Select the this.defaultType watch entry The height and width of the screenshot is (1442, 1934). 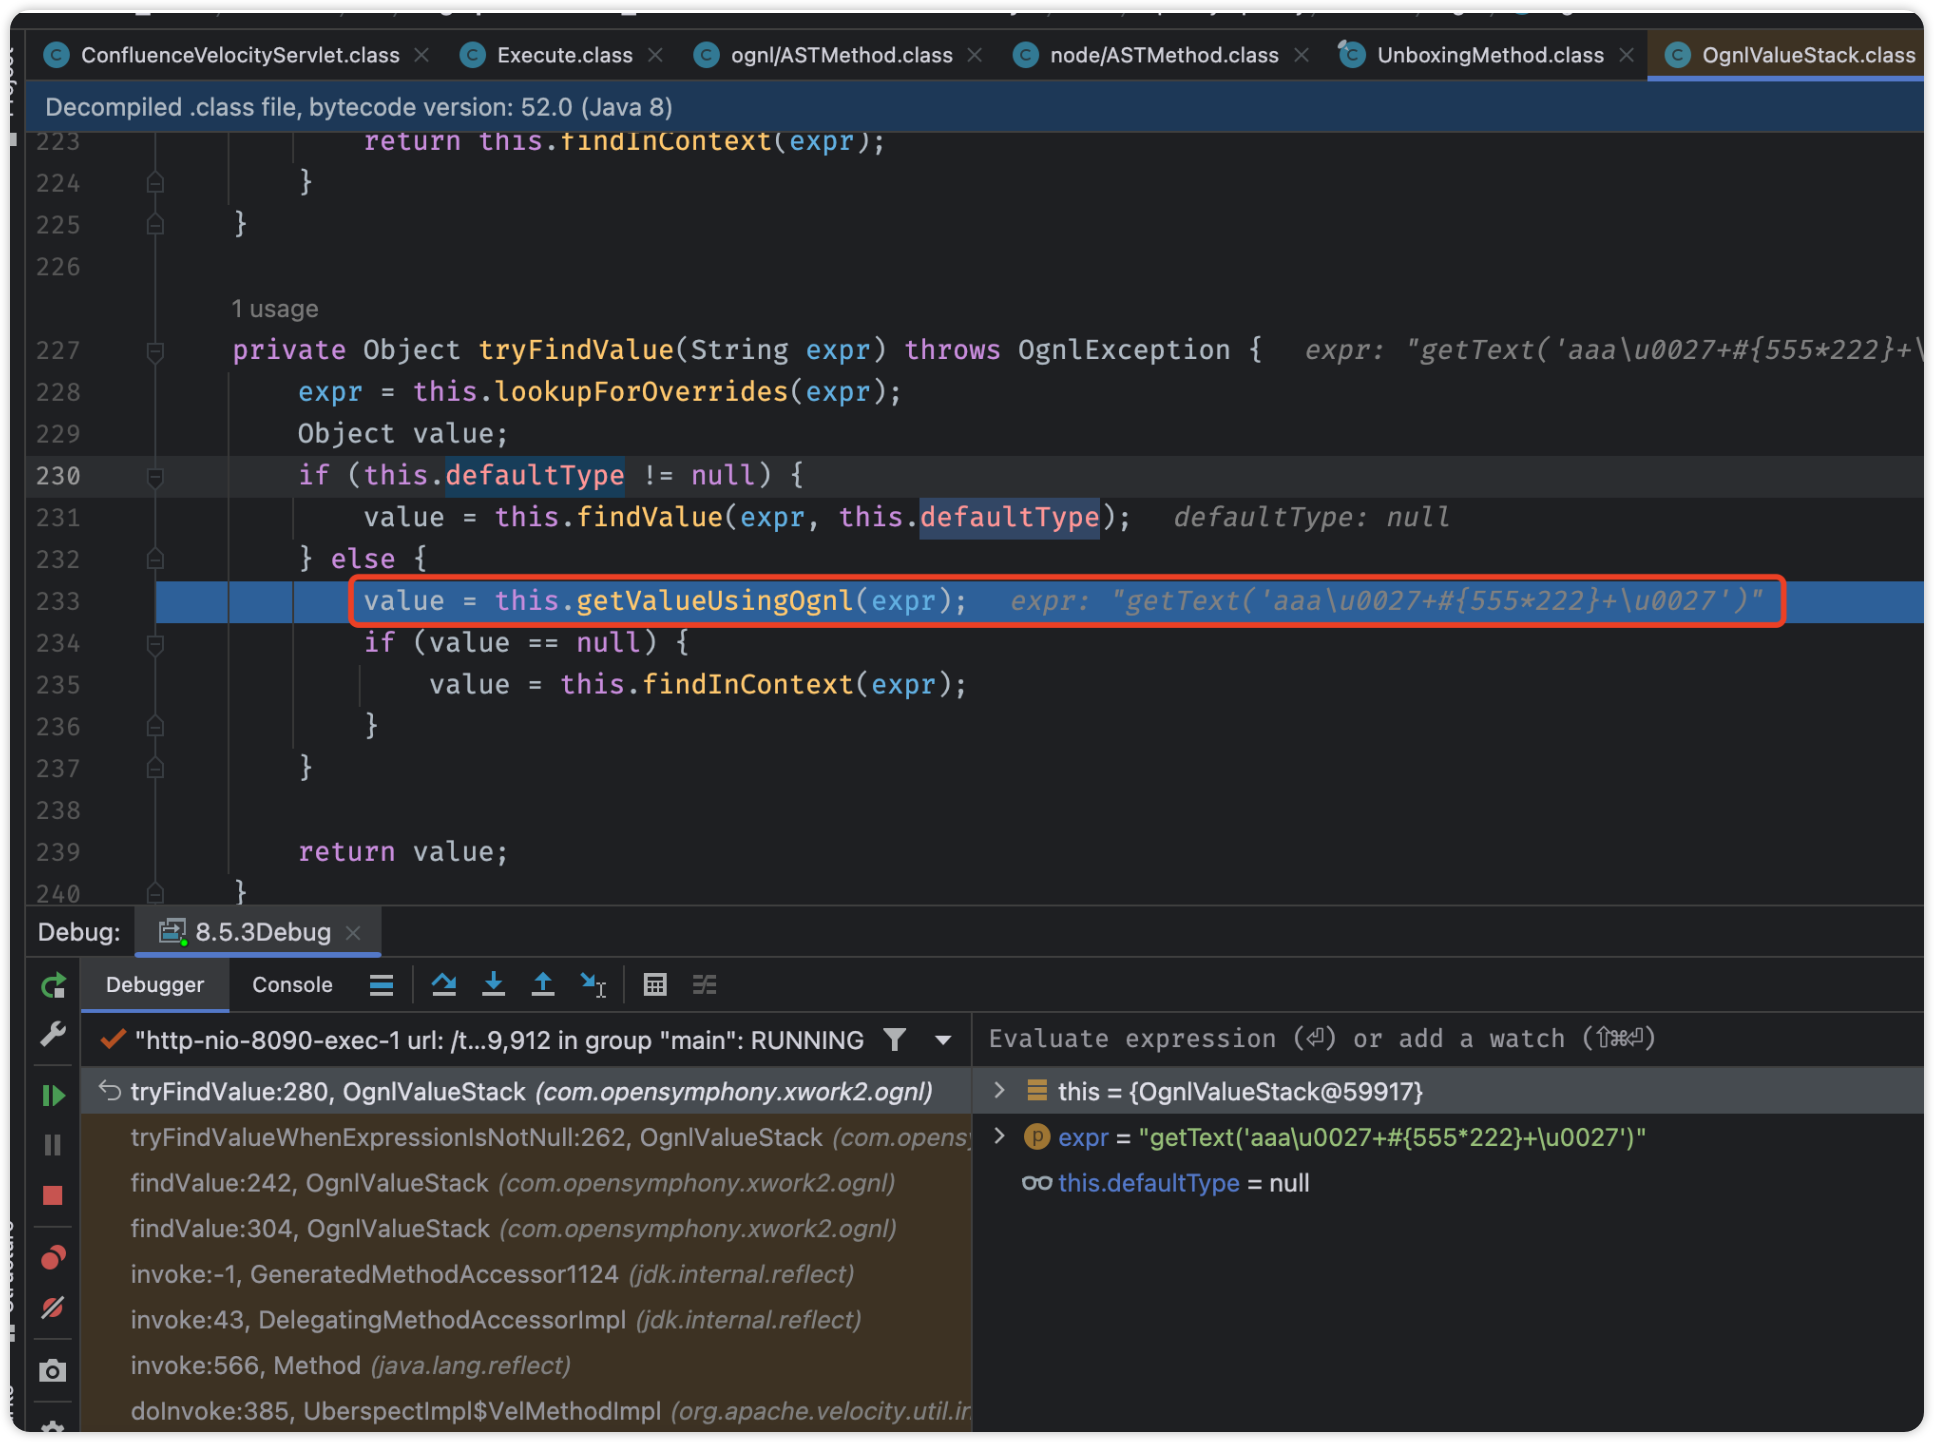pos(1182,1183)
